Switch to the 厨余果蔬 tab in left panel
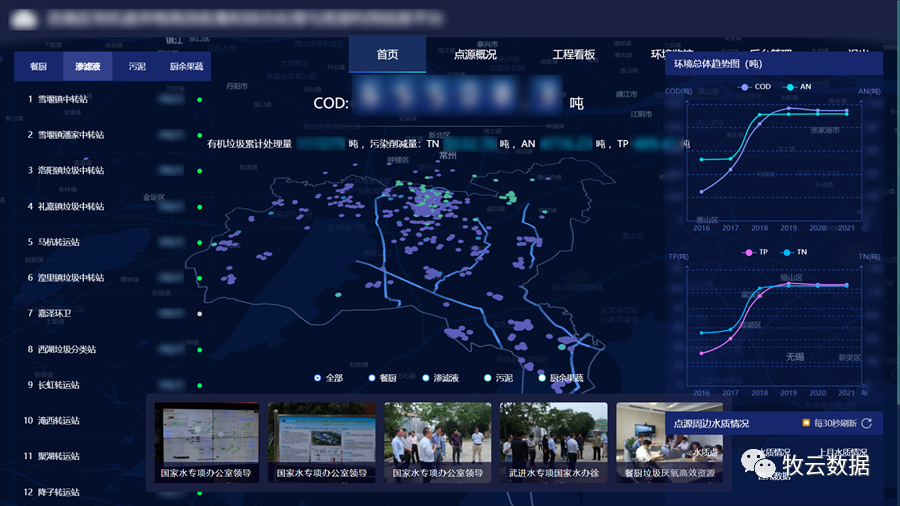The image size is (900, 506). pyautogui.click(x=186, y=67)
